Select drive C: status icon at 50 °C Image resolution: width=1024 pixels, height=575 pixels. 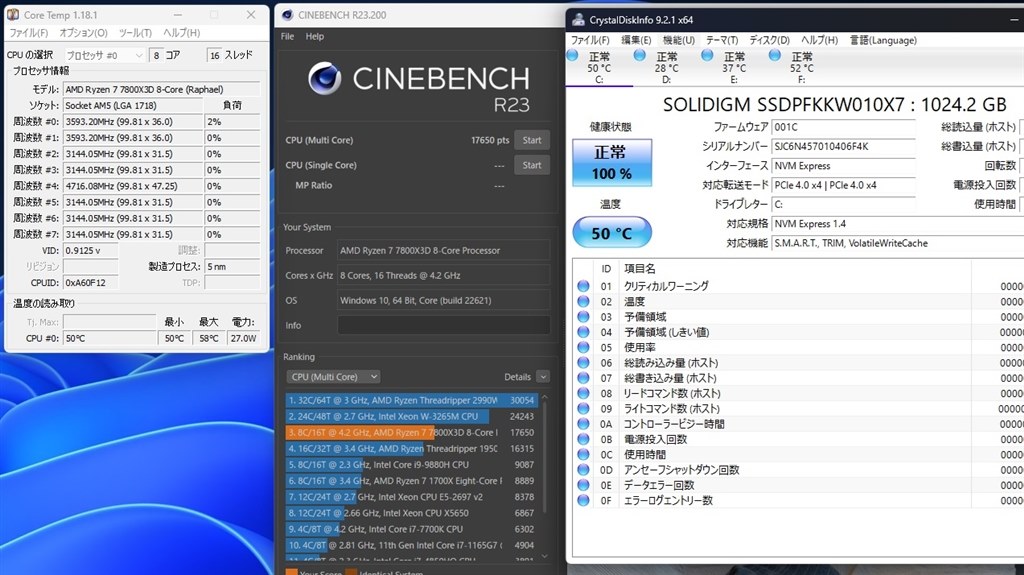pos(572,56)
